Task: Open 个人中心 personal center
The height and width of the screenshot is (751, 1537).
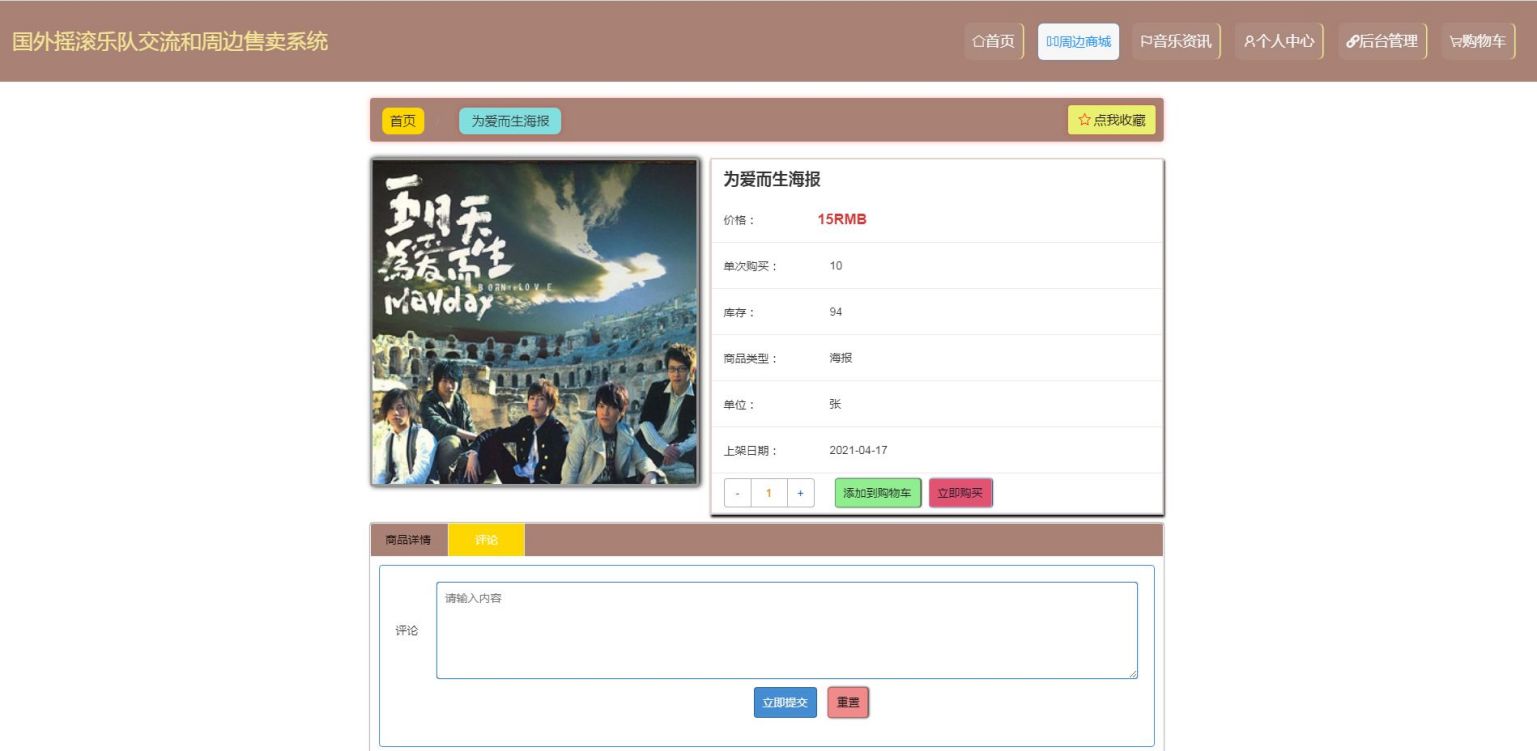Action: point(1279,41)
